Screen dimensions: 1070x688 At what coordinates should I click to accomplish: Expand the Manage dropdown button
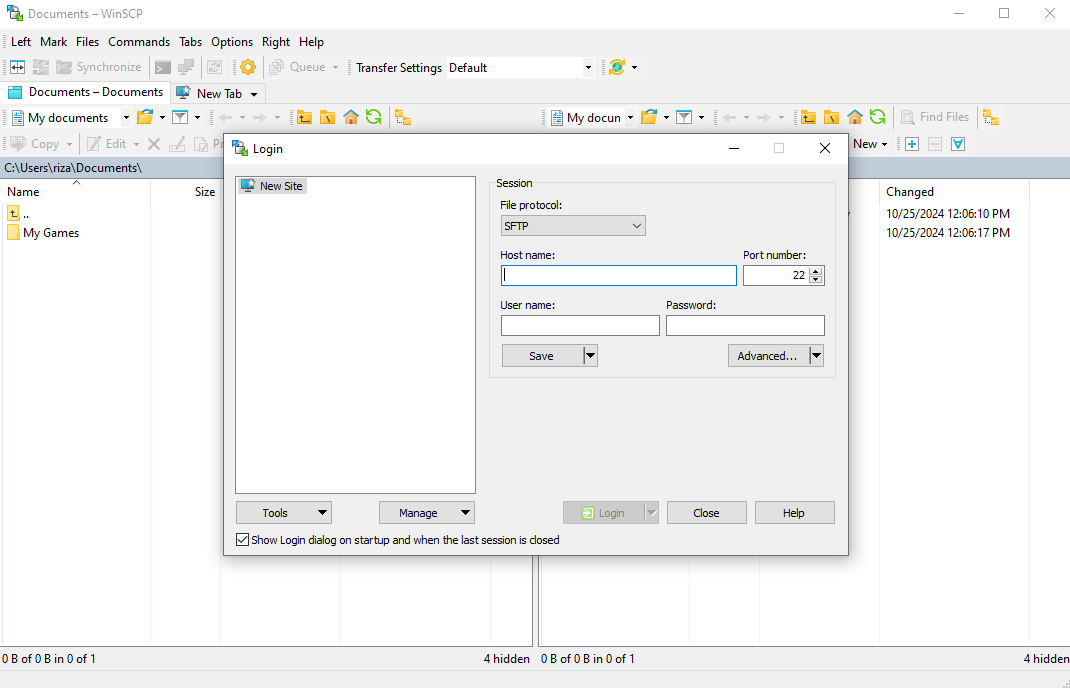[x=427, y=513]
